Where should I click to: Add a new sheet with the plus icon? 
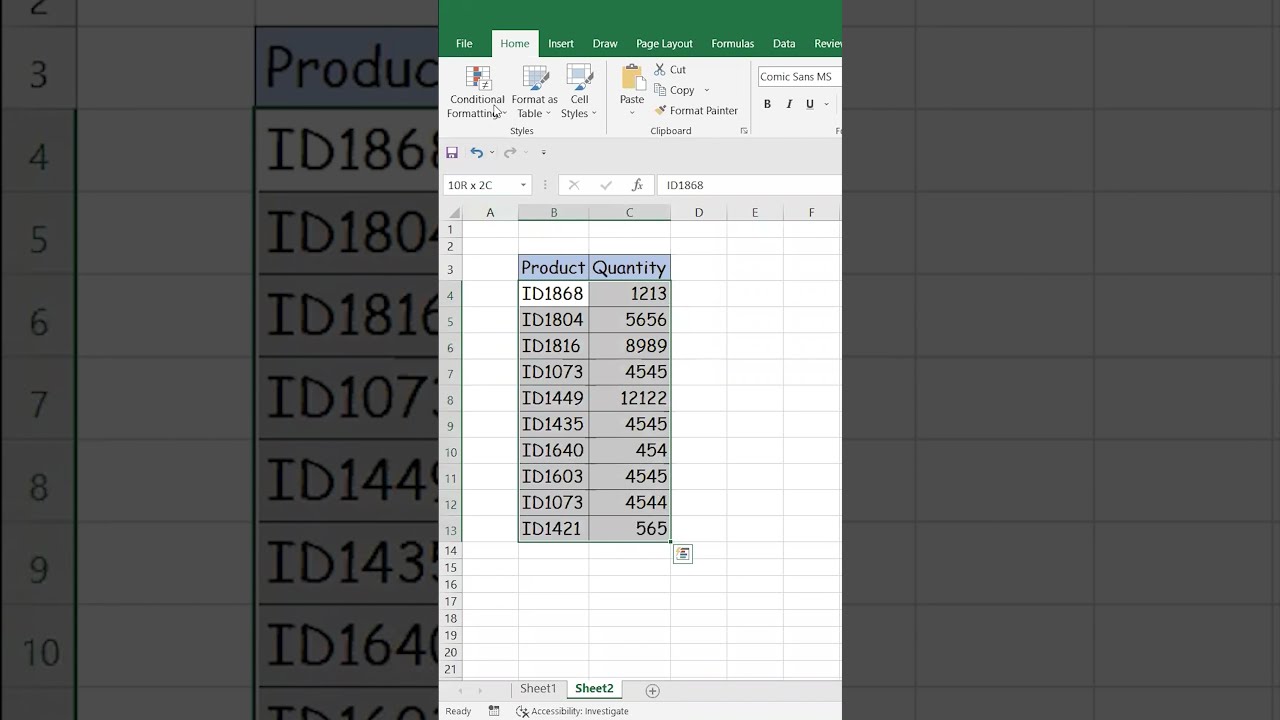653,691
